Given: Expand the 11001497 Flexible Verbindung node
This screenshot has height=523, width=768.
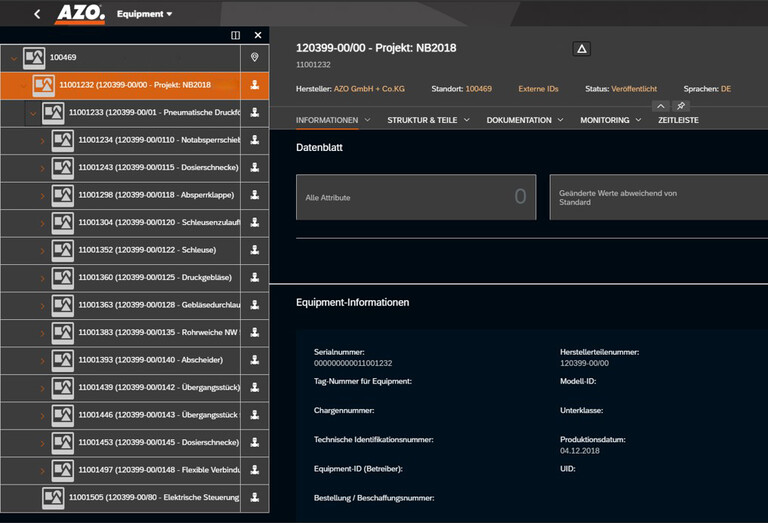Looking at the screenshot, I should point(42,471).
